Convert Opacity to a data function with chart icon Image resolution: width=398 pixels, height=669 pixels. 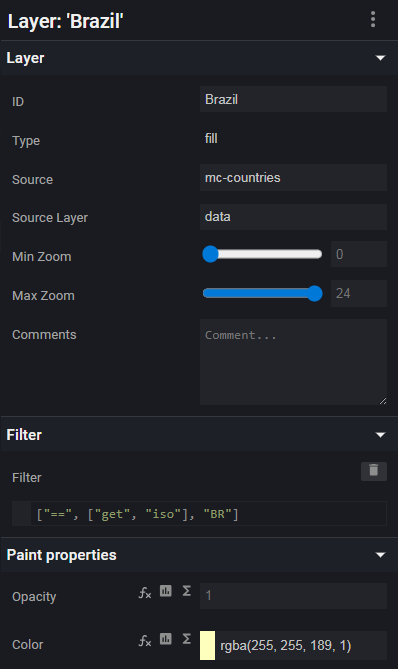[166, 591]
